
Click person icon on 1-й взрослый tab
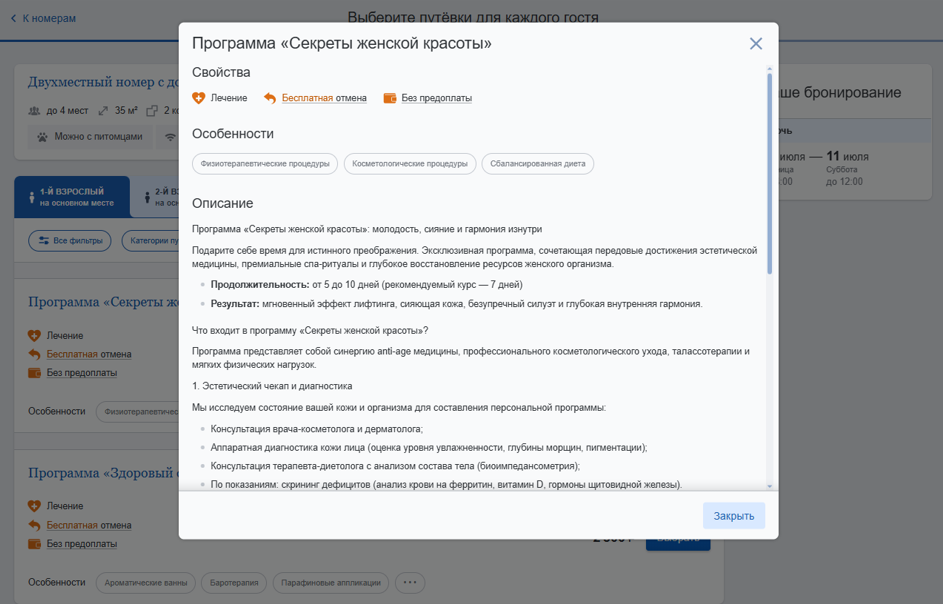pyautogui.click(x=32, y=197)
